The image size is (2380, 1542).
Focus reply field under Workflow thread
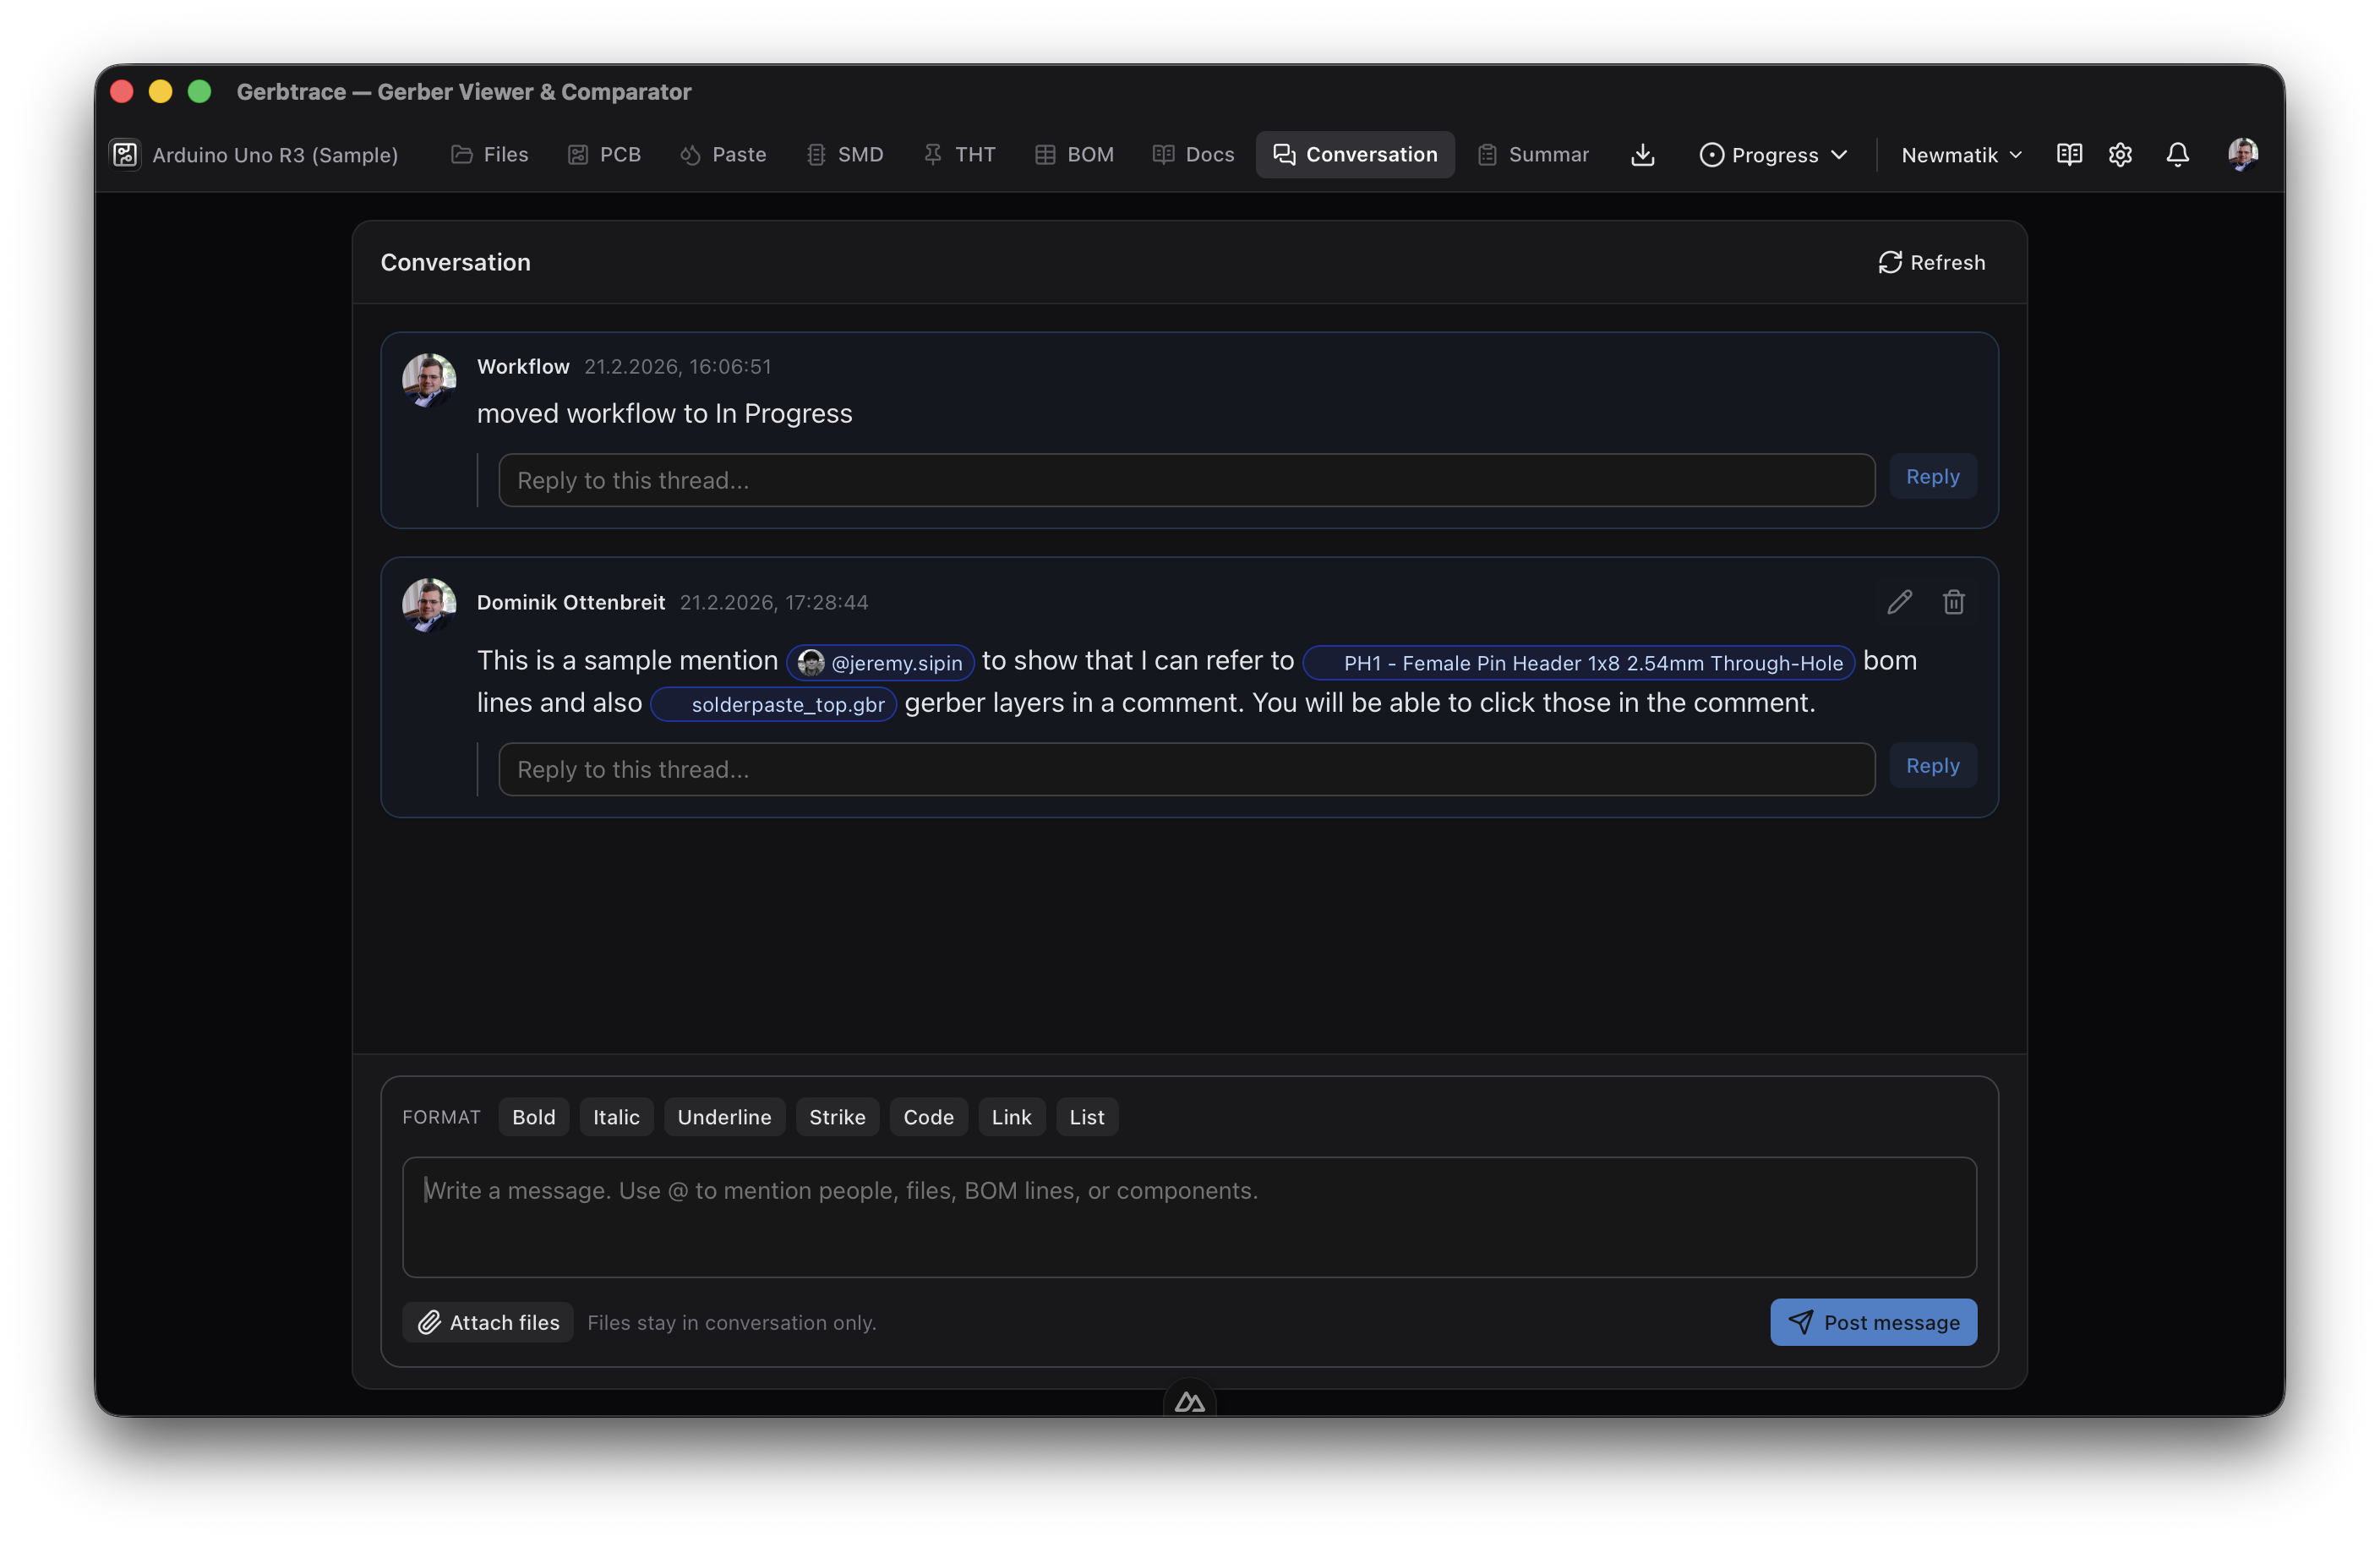[x=1186, y=481]
